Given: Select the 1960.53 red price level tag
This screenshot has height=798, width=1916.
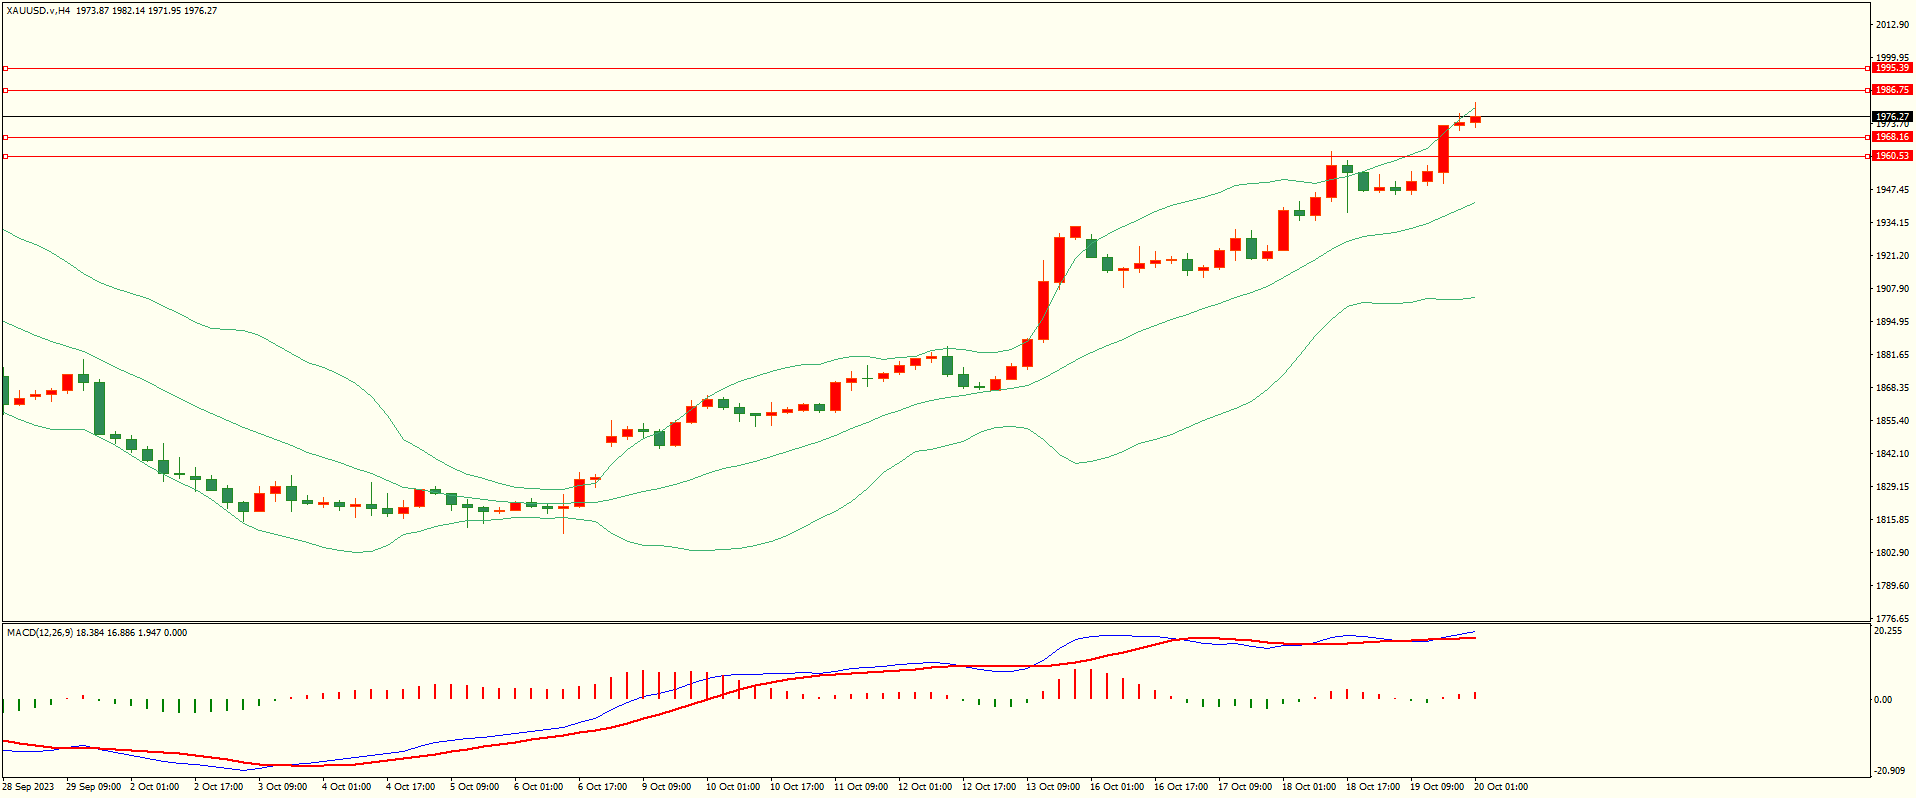Looking at the screenshot, I should (x=1892, y=156).
